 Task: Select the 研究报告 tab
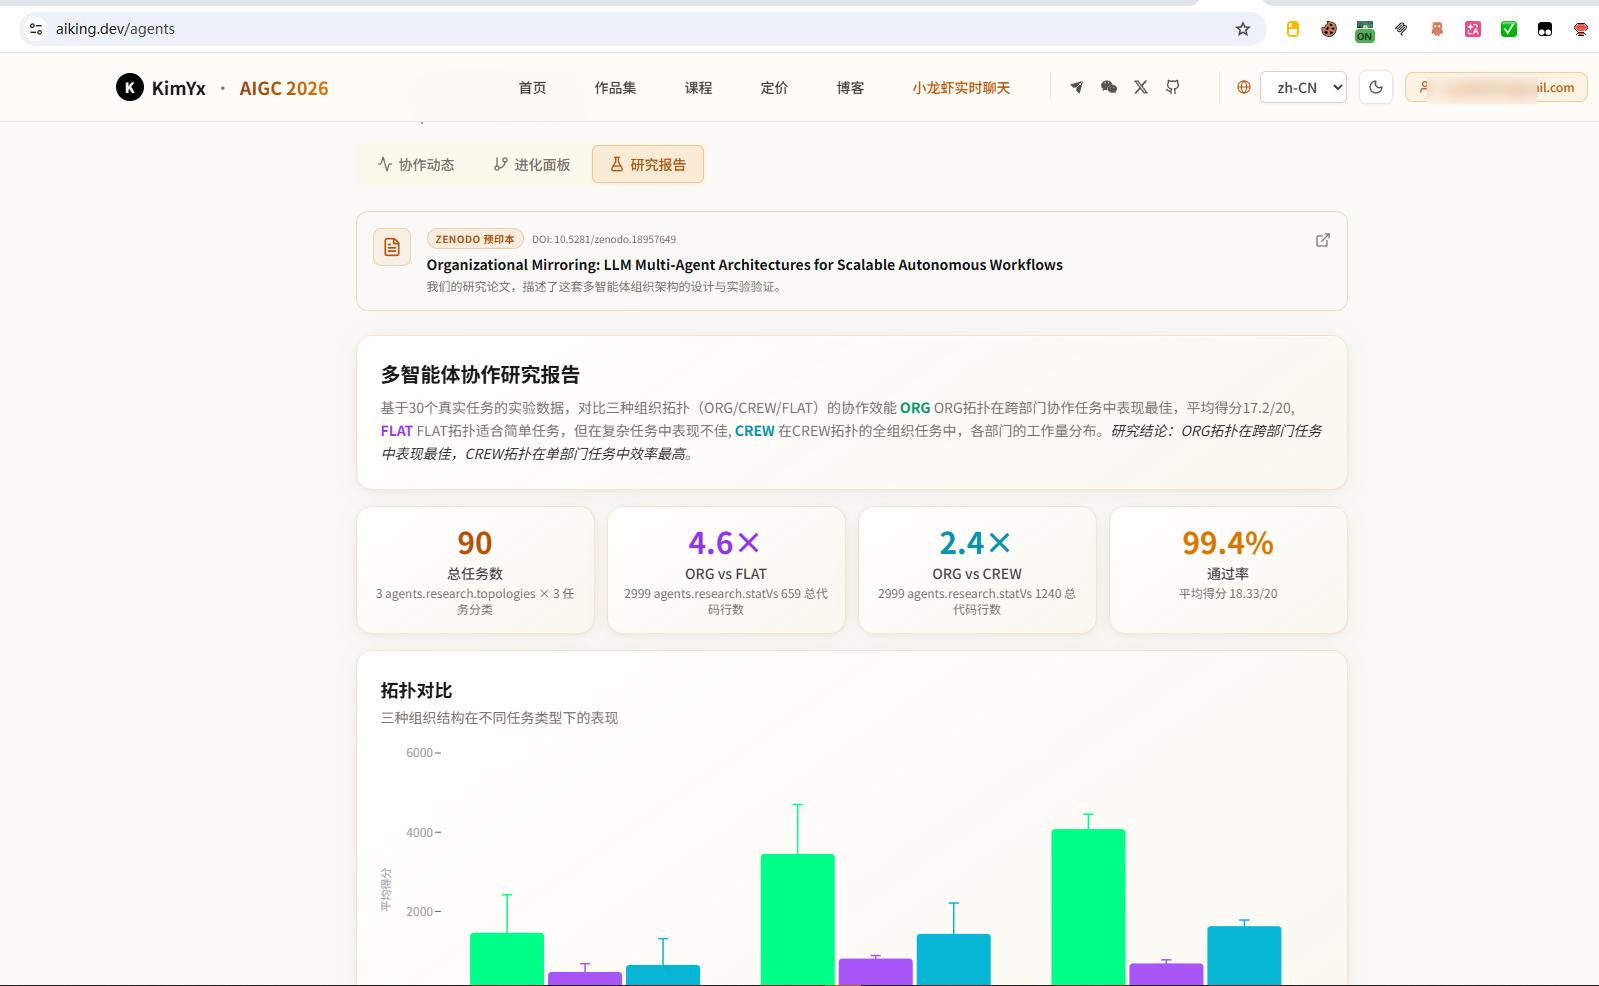[x=648, y=164]
